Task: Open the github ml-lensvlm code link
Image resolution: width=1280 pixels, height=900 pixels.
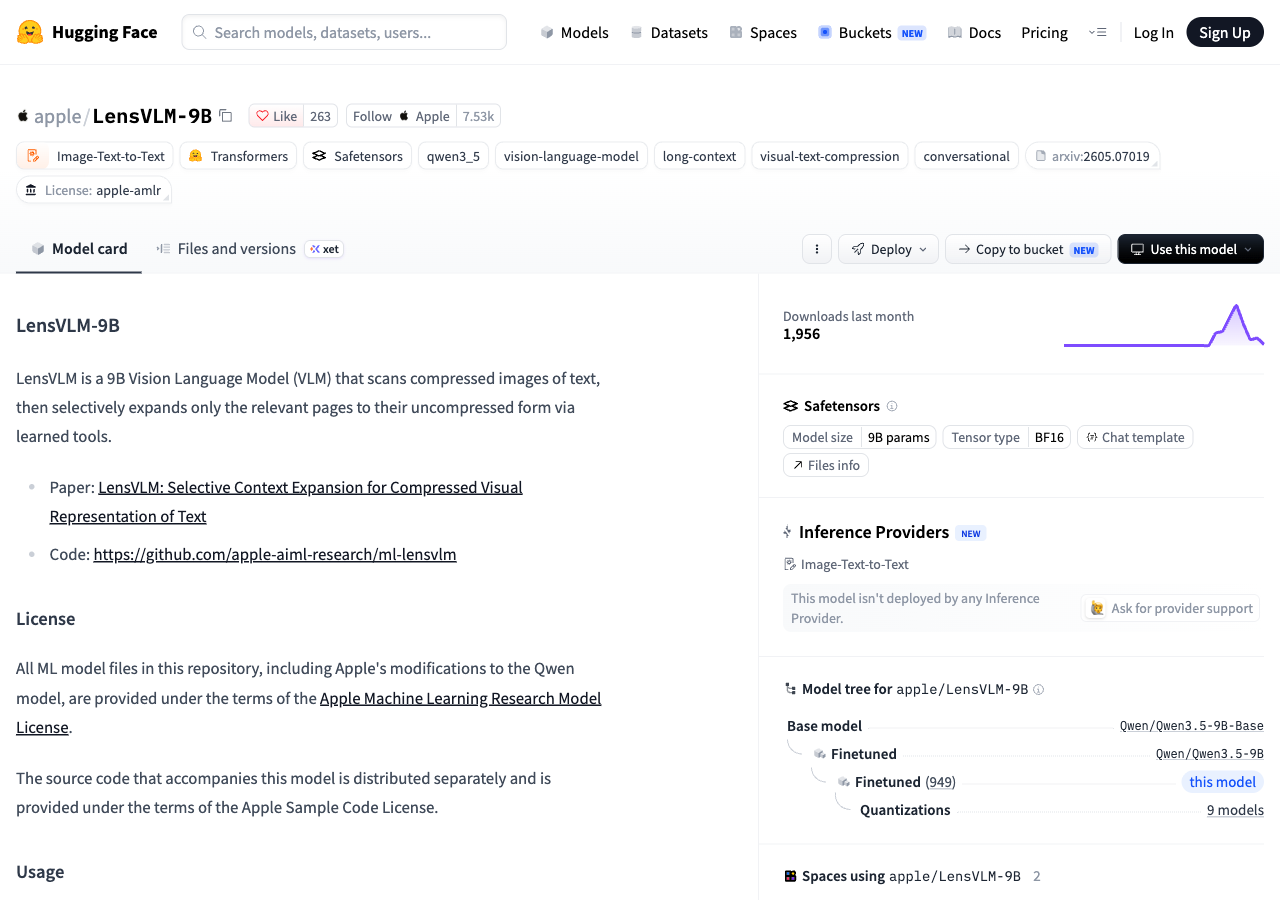Action: [x=275, y=554]
